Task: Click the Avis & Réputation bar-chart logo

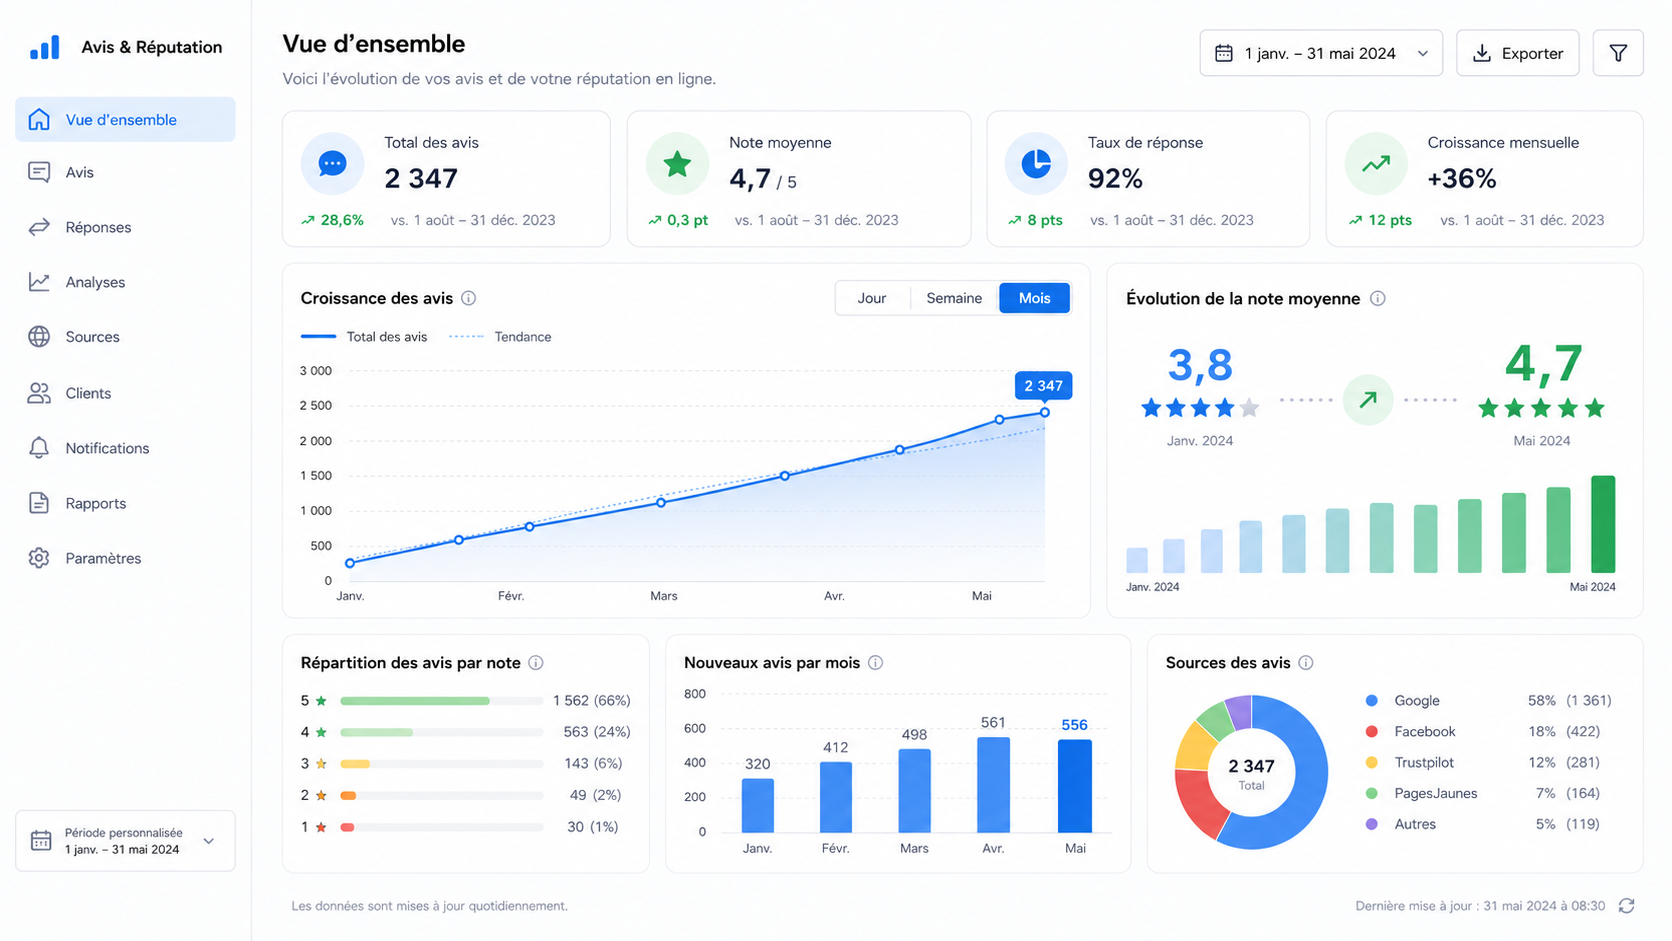Action: pyautogui.click(x=44, y=47)
